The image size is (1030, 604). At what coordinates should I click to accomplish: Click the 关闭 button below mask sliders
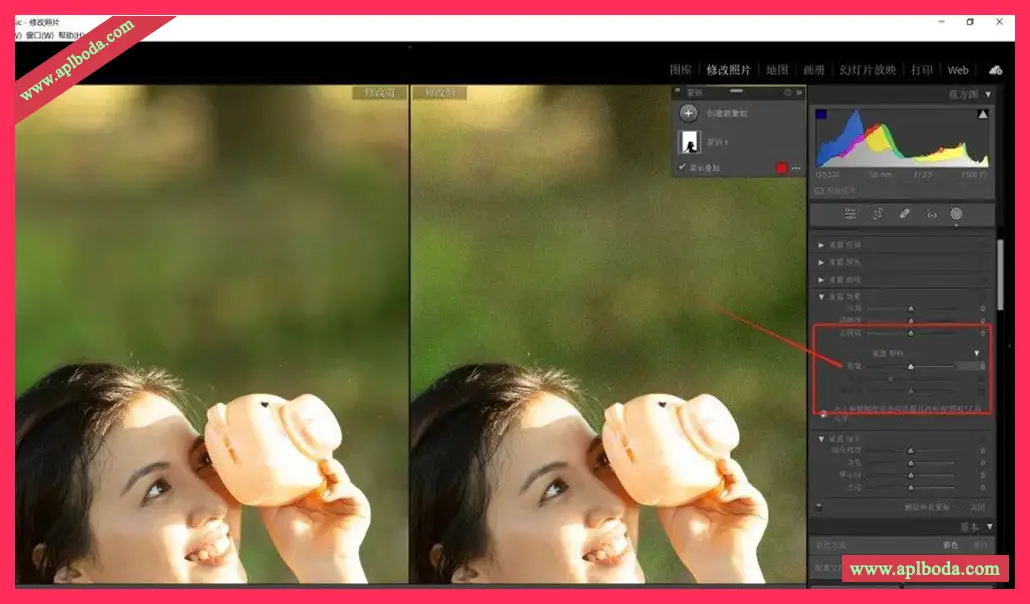click(976, 507)
